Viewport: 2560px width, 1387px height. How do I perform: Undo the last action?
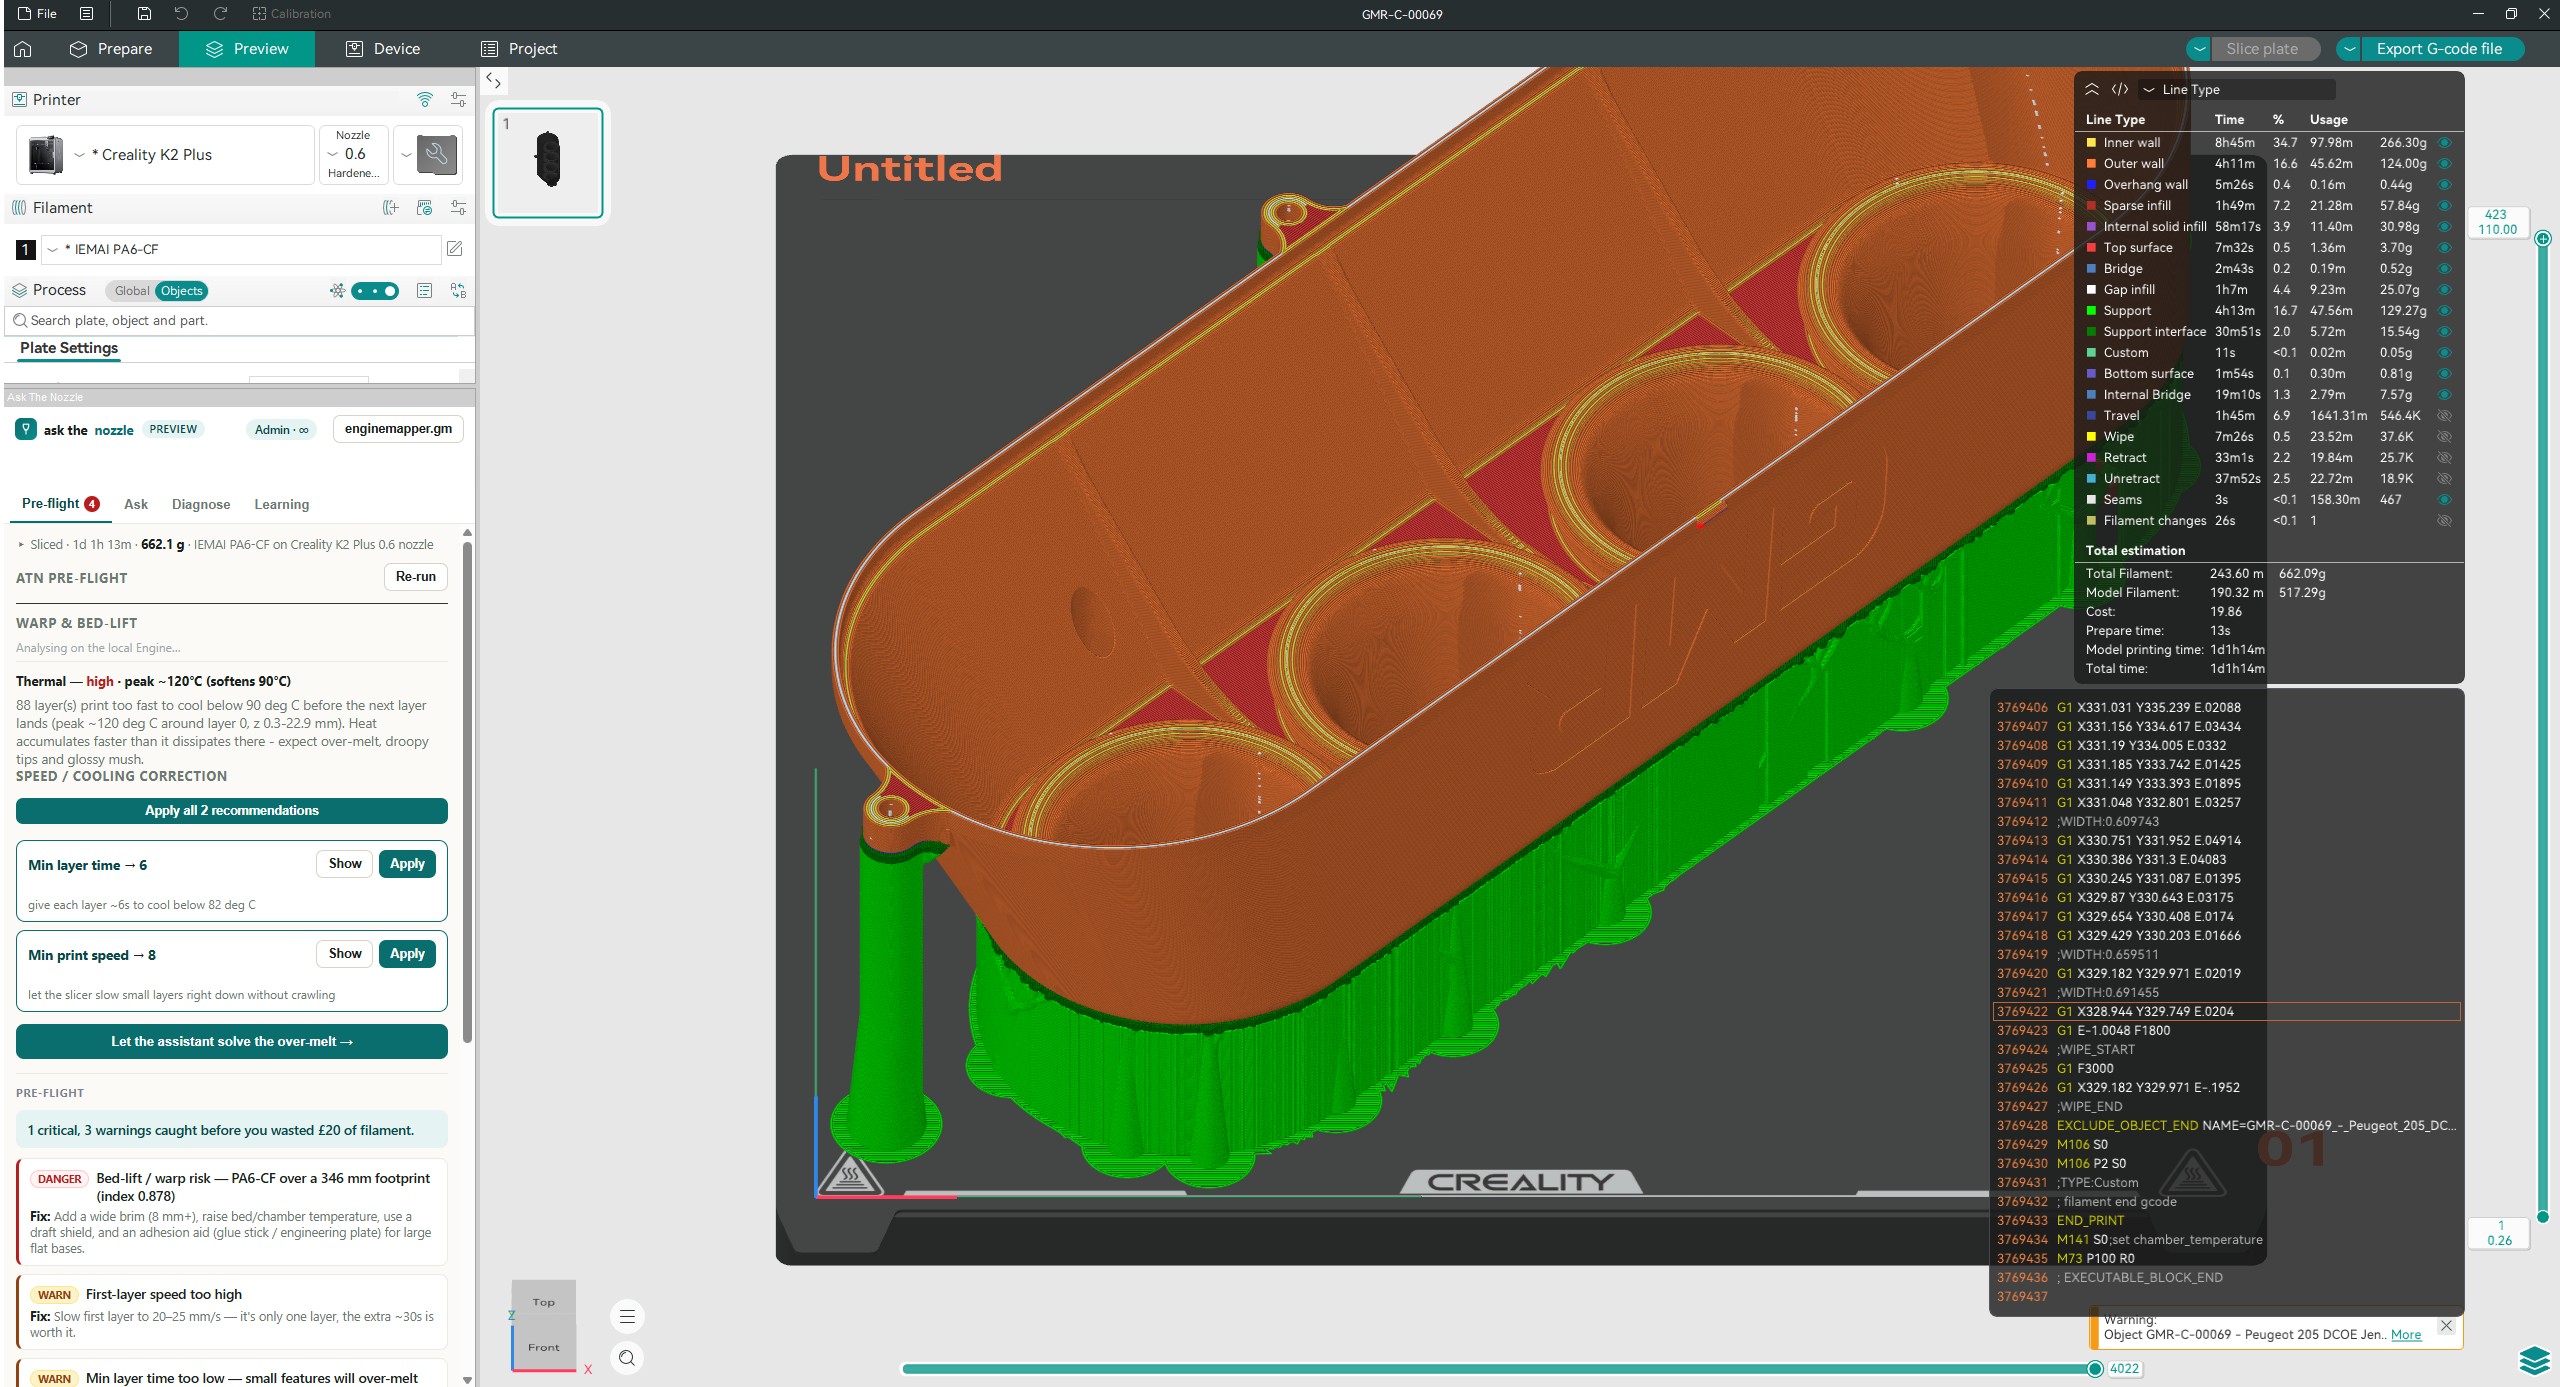pos(181,14)
